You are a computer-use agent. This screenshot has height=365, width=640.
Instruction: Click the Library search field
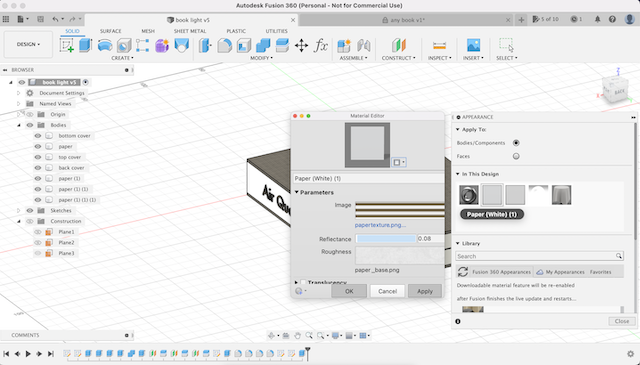539,256
